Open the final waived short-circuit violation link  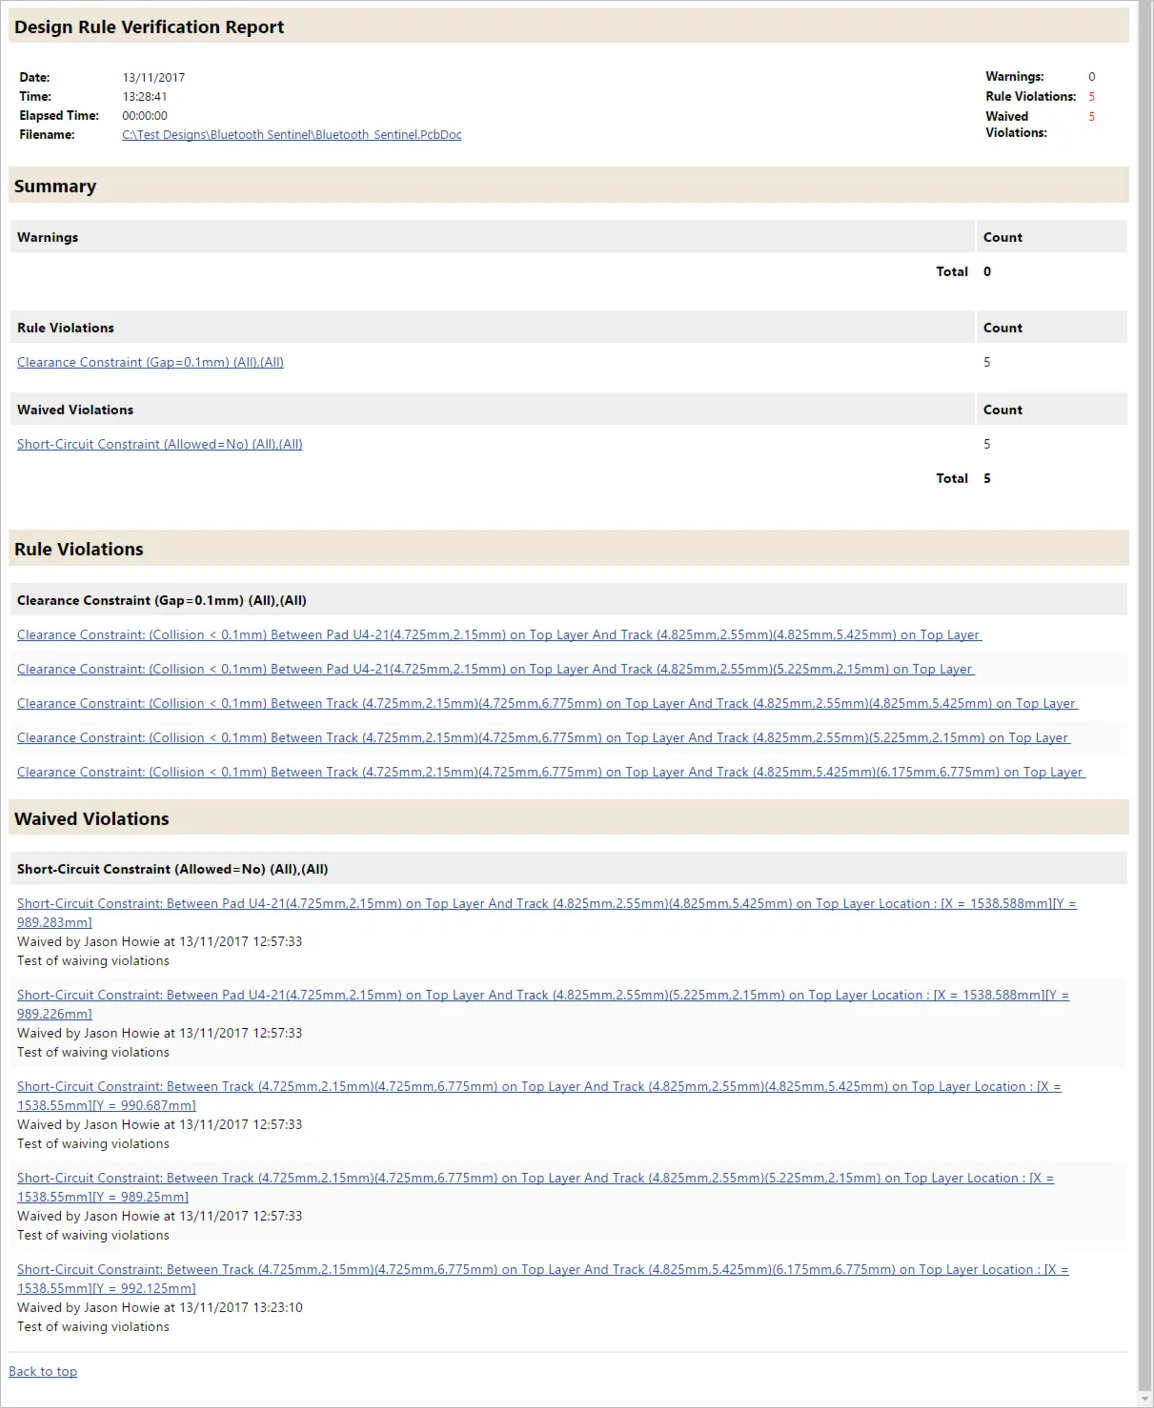[542, 1269]
